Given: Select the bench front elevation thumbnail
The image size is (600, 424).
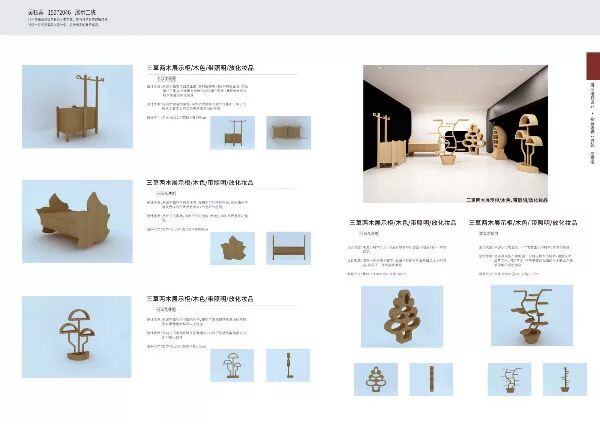Looking at the screenshot, I should [x=289, y=248].
